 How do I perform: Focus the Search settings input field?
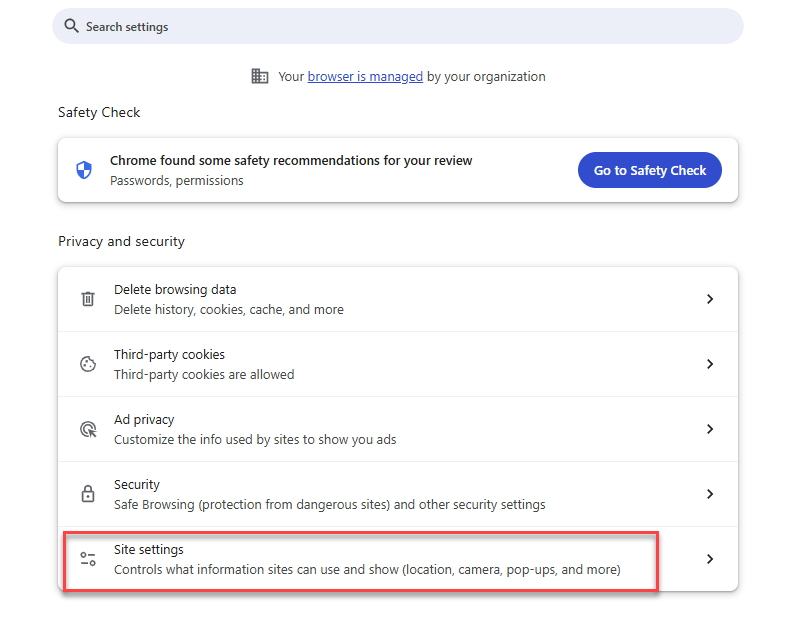point(400,27)
